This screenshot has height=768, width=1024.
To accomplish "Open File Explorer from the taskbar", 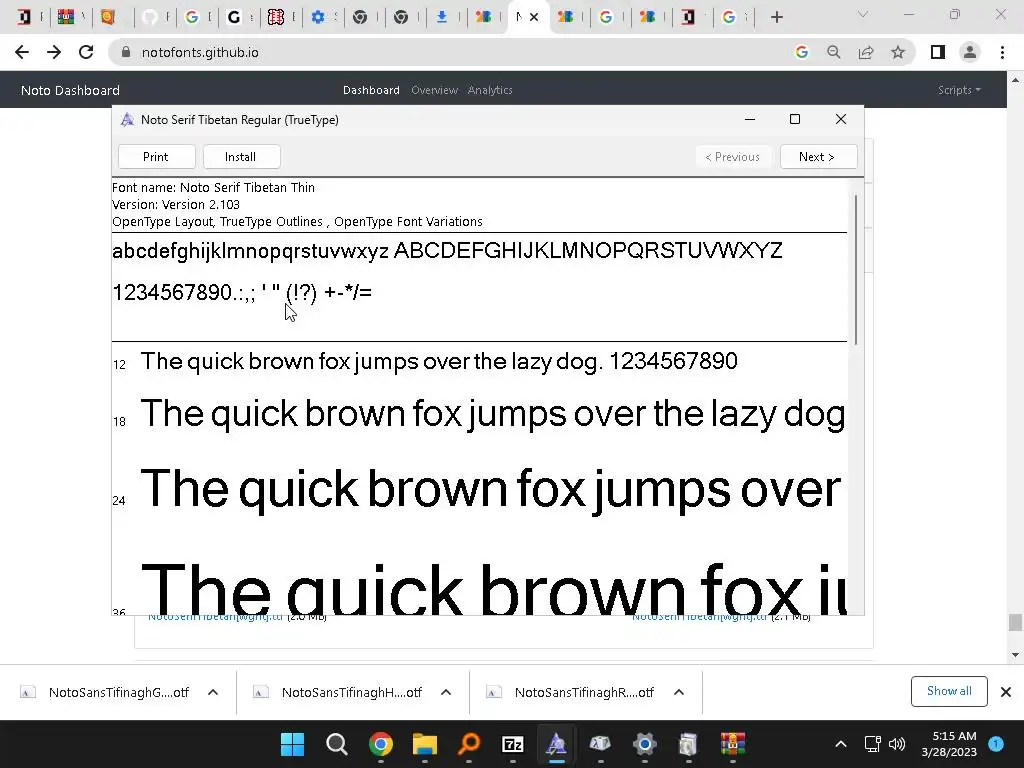I will click(x=424, y=744).
